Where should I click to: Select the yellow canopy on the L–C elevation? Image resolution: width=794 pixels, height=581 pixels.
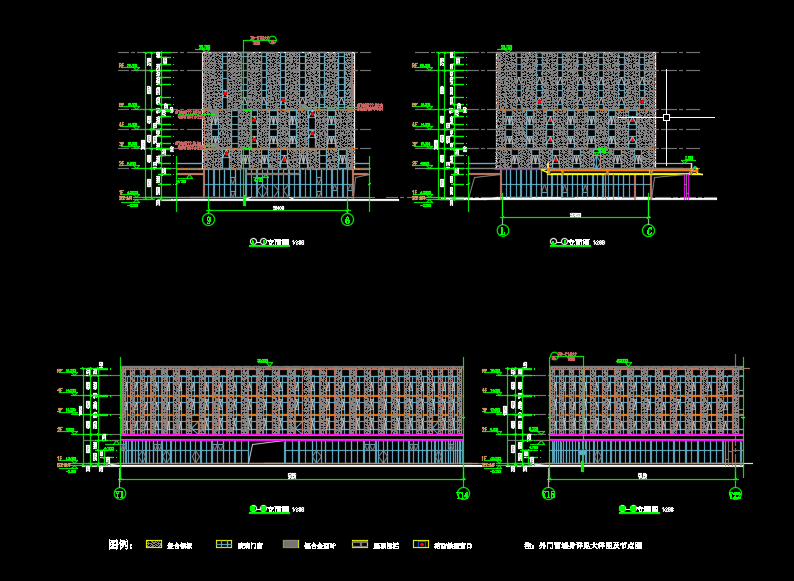[622, 173]
